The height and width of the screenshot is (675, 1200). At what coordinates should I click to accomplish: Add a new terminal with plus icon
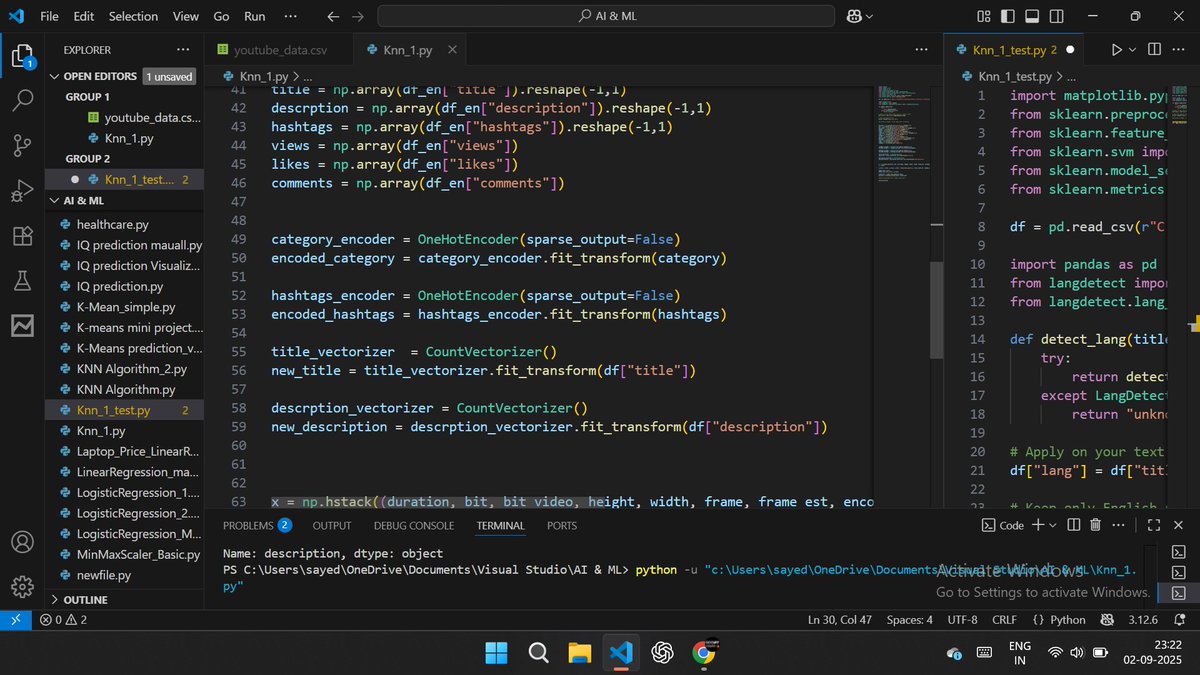click(1038, 525)
